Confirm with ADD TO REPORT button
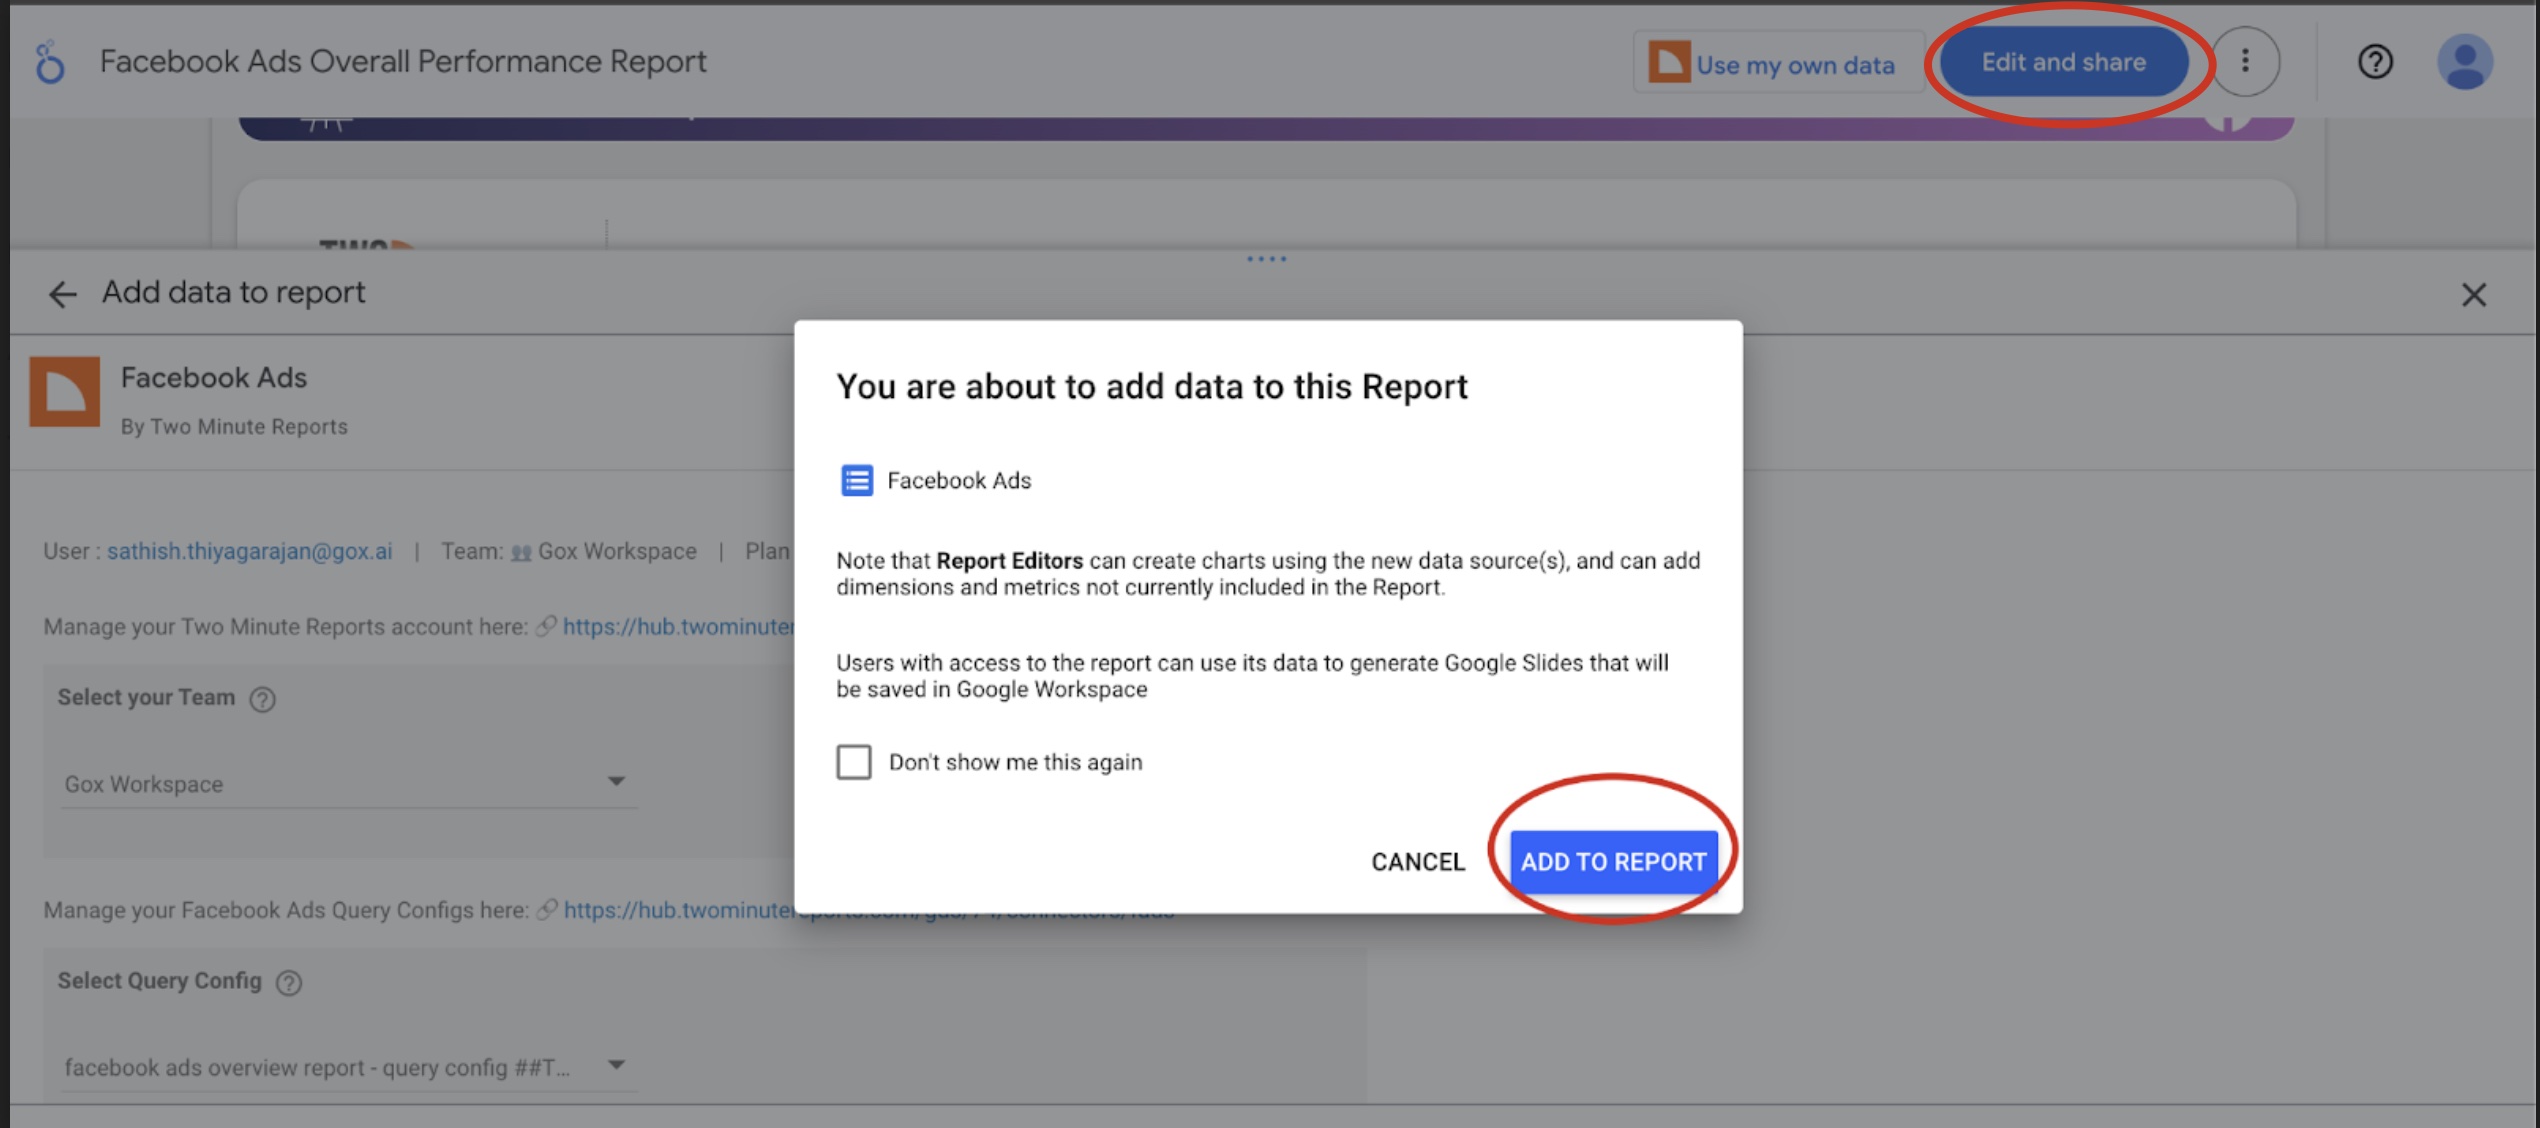 [x=1614, y=862]
